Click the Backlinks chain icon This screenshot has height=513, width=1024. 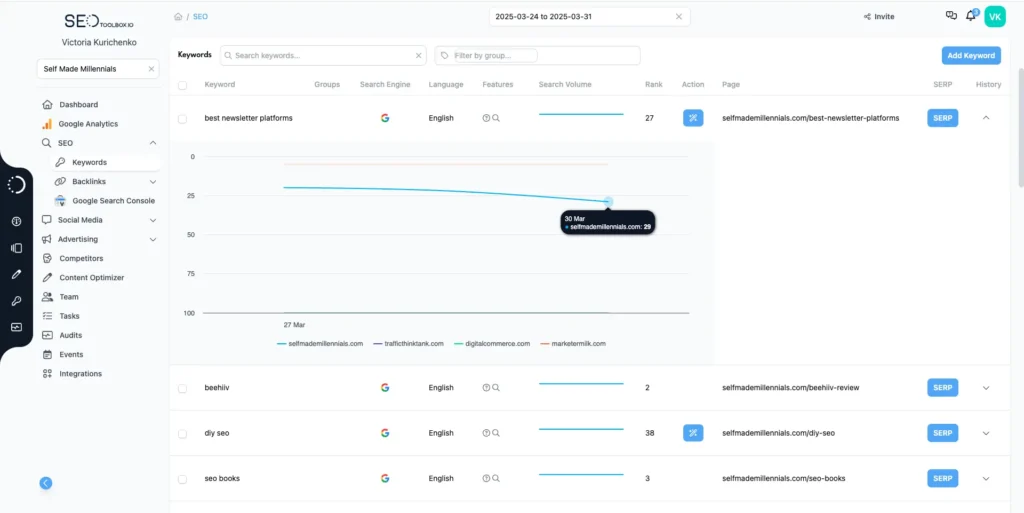[60, 181]
